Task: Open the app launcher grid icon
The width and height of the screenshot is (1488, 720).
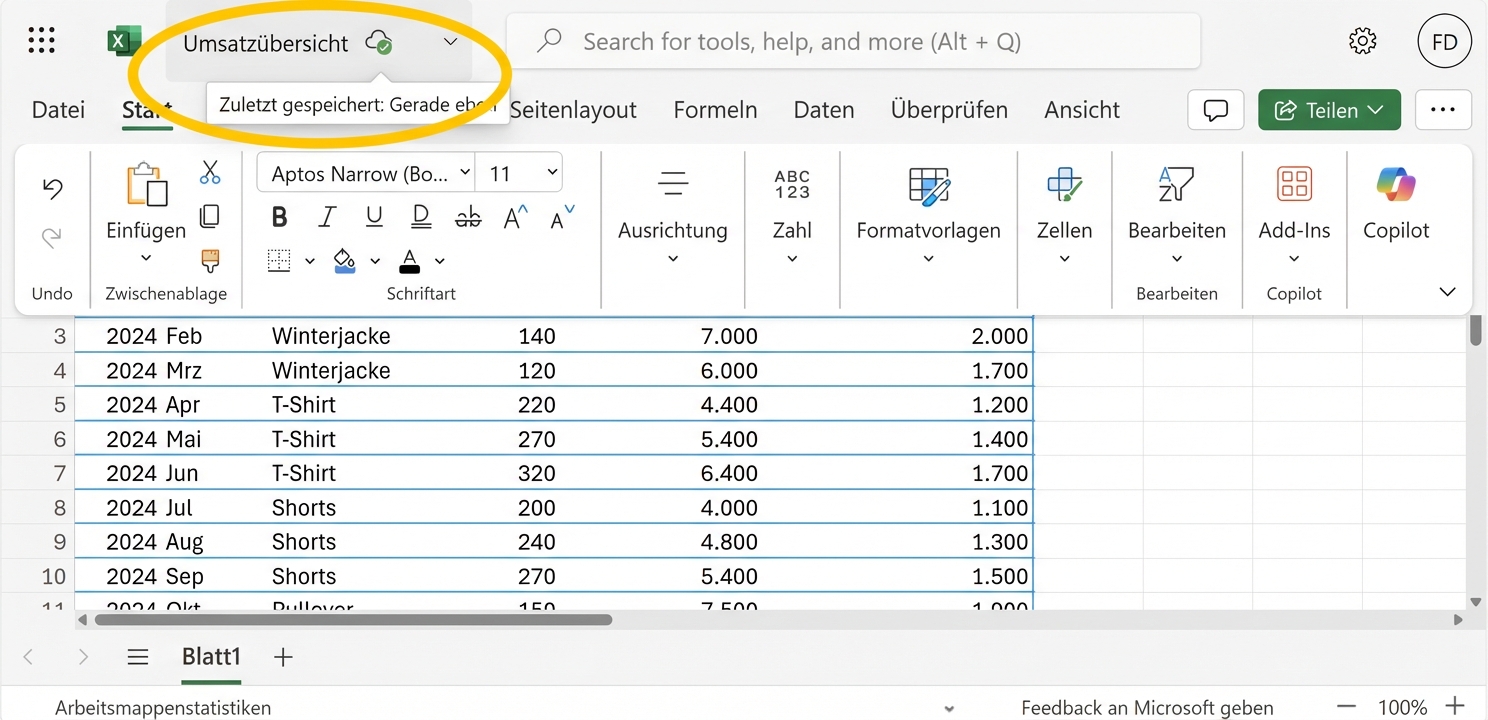Action: click(41, 40)
